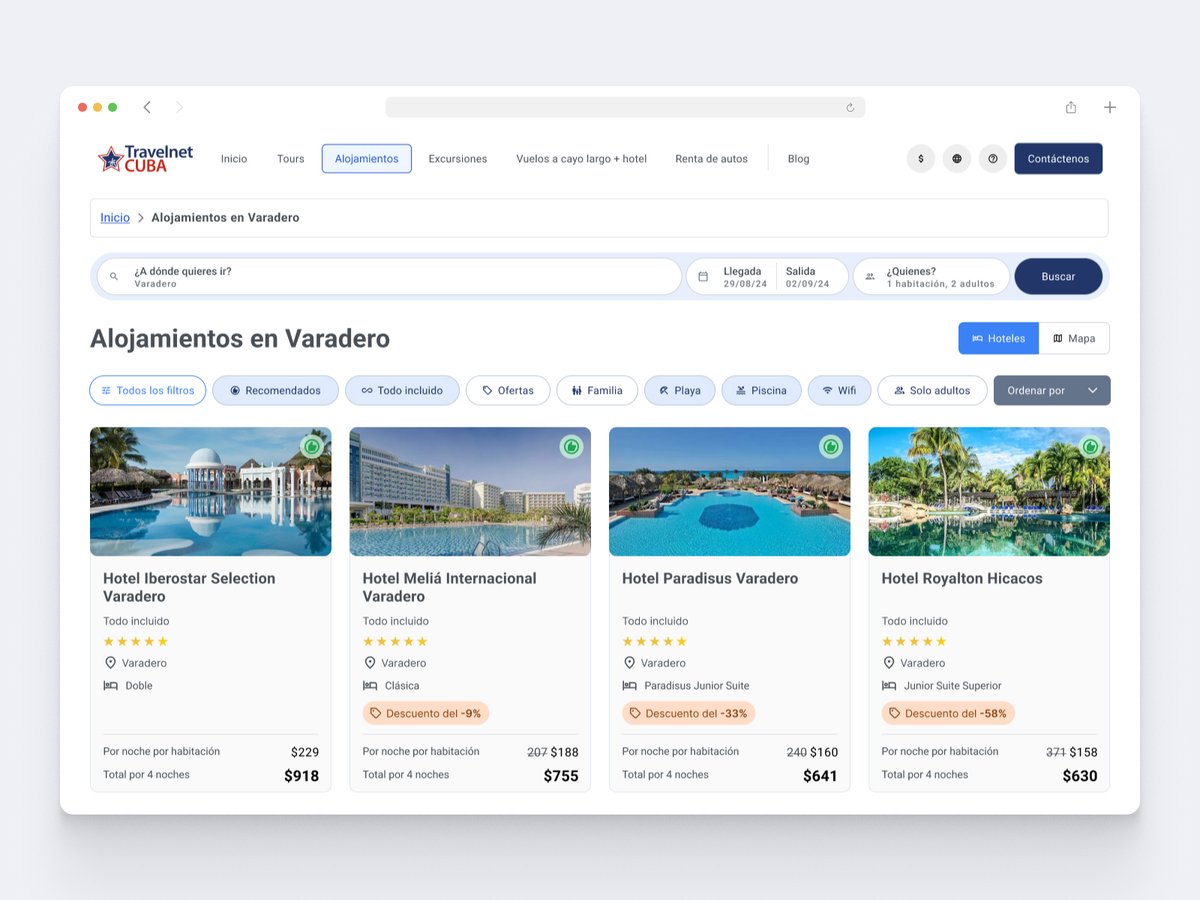
Task: Click recommended badge on Meliá Internacional photo
Action: [x=571, y=447]
